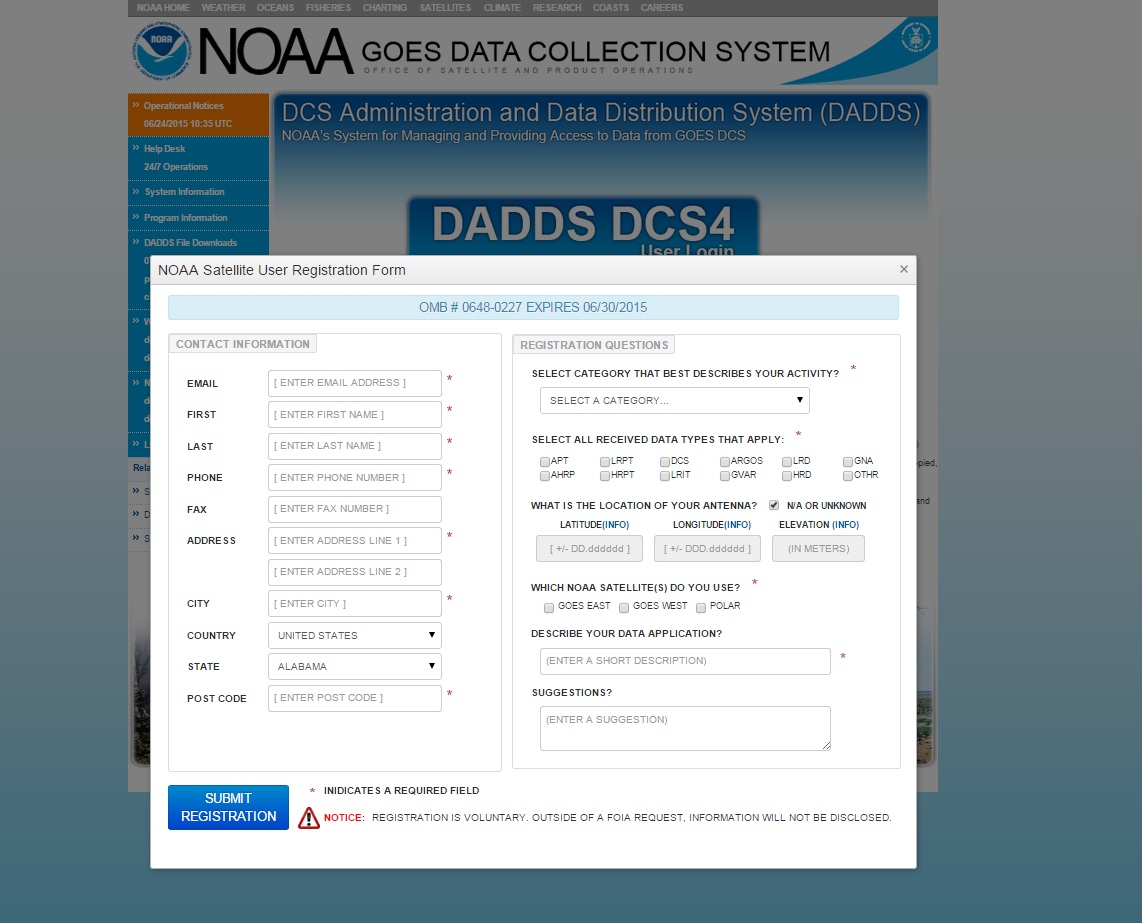Viewport: 1142px width, 923px height.
Task: Click the Department of Commerce seal icon
Action: 915,37
